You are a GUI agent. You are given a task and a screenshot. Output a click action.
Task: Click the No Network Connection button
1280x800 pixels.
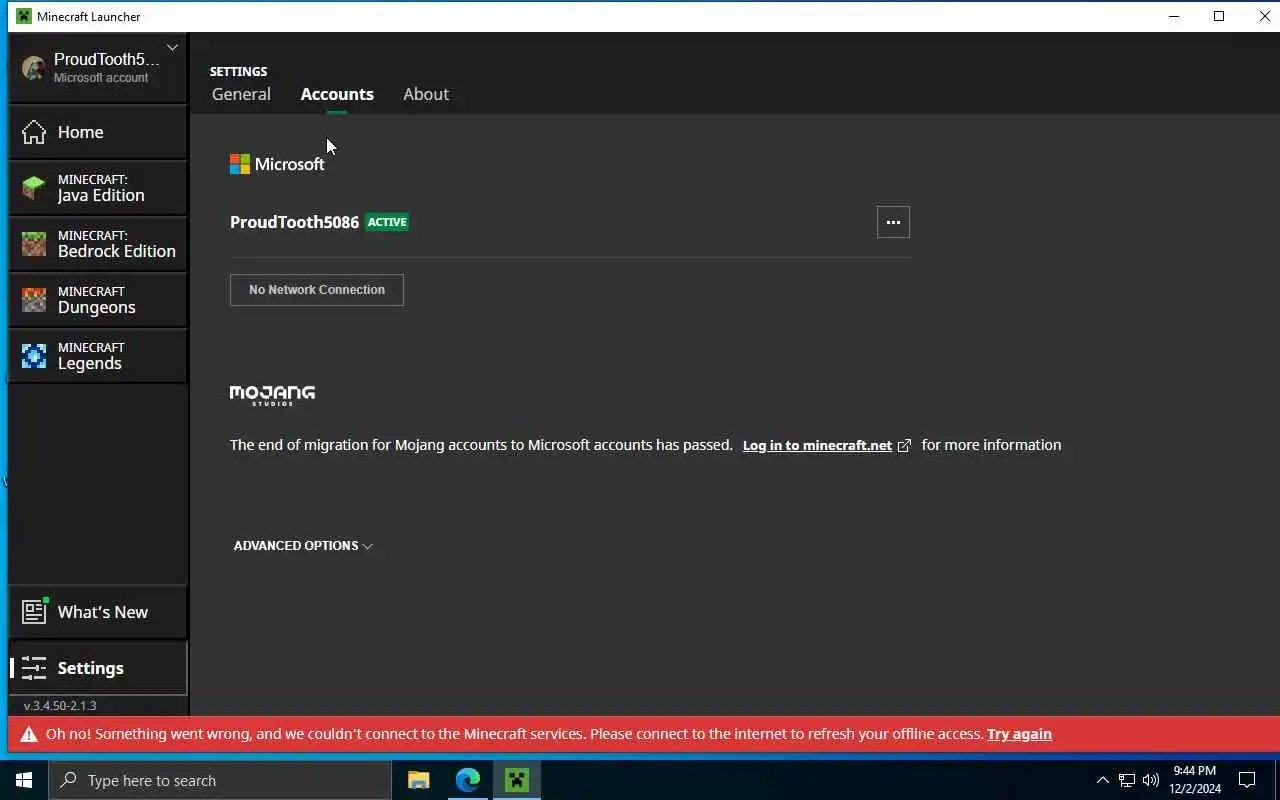pos(317,290)
